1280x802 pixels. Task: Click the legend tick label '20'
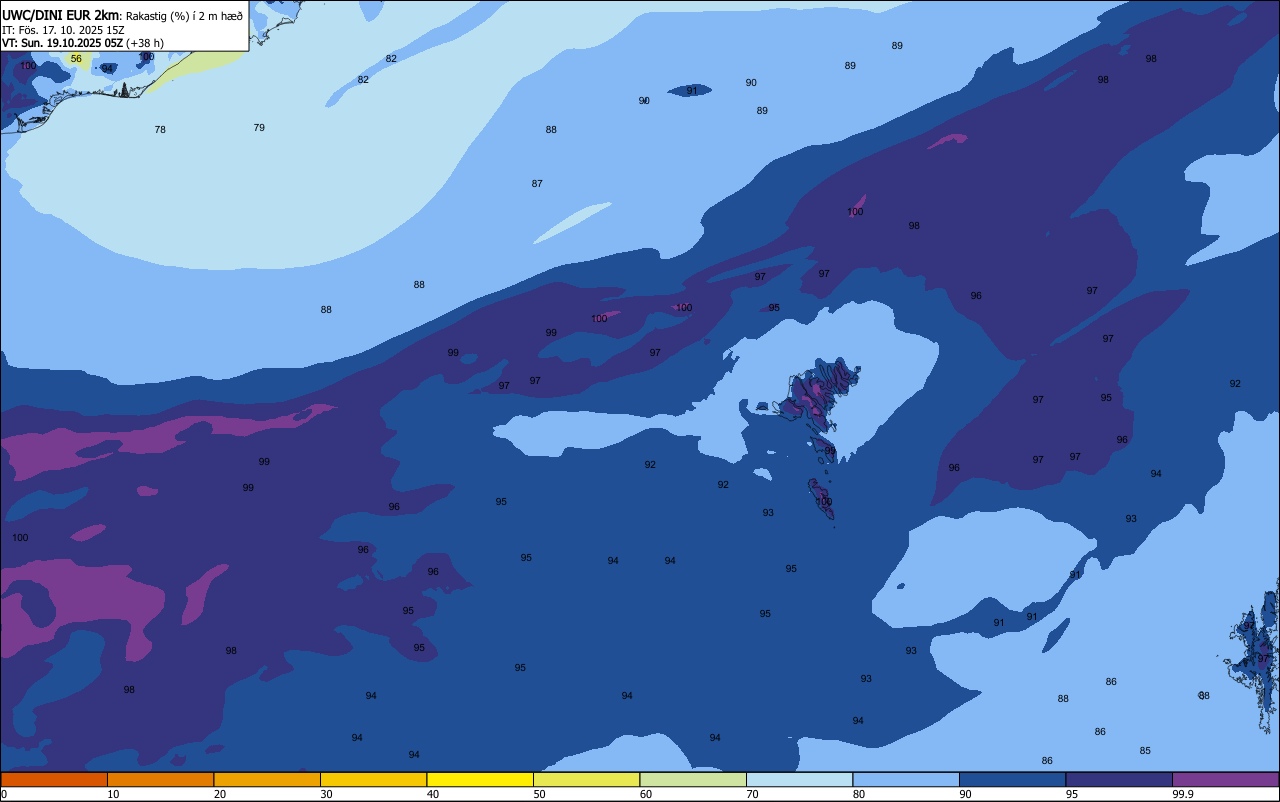coord(220,794)
